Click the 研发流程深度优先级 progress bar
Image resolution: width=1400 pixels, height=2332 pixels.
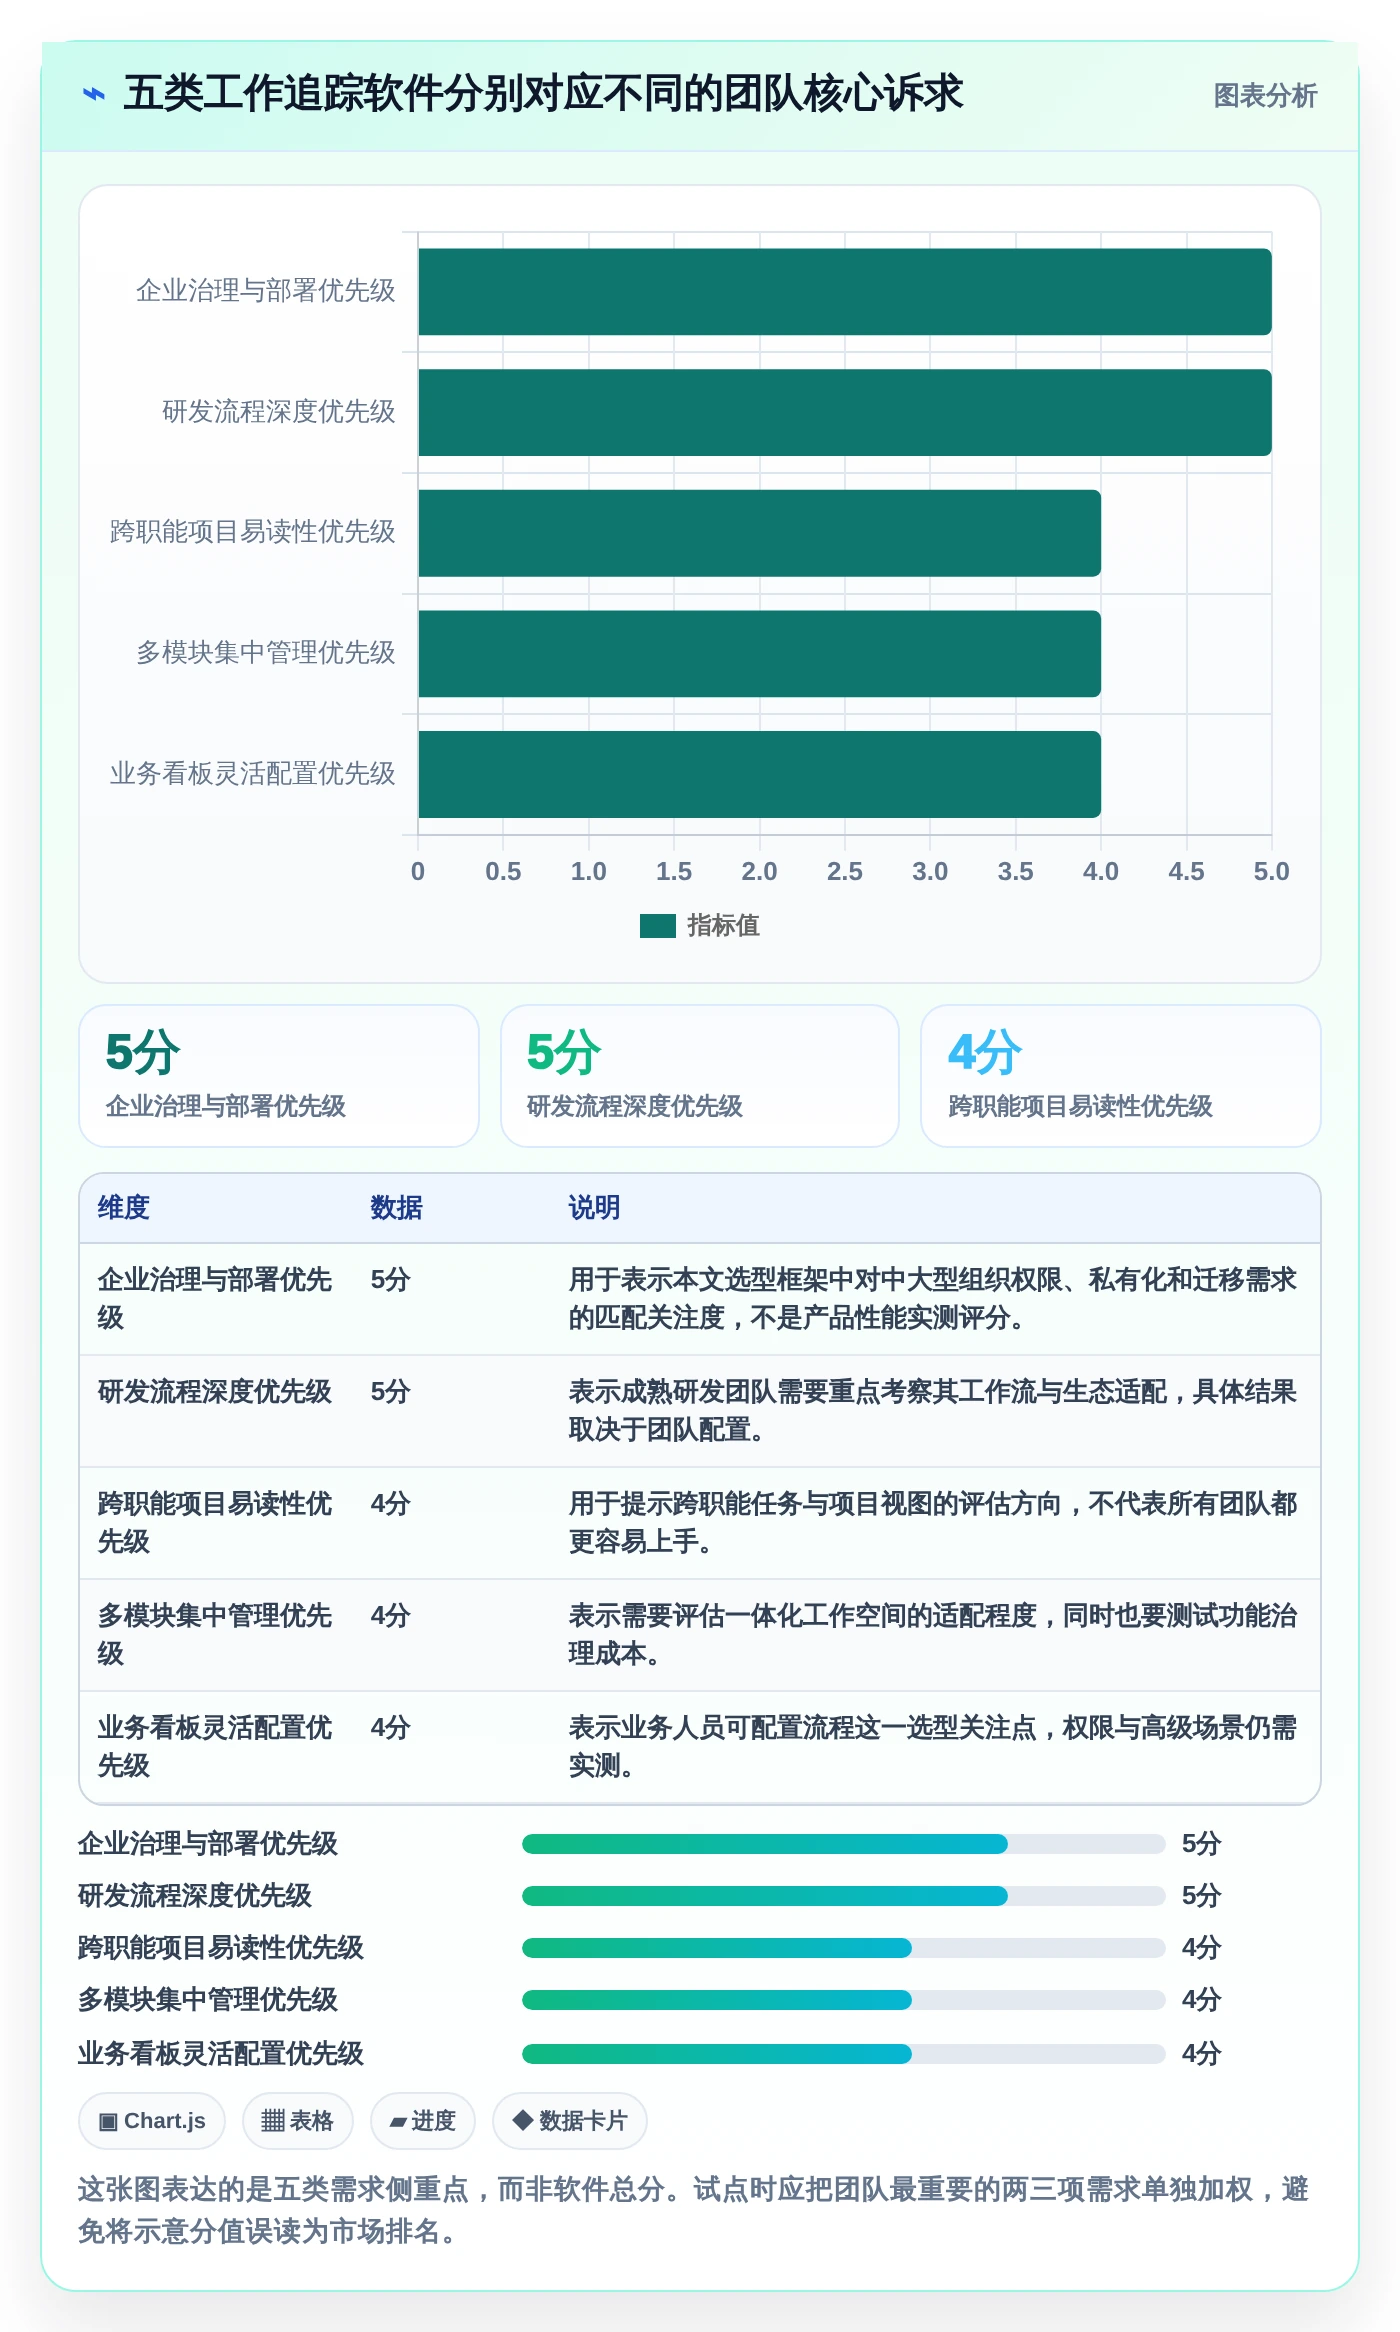[844, 1896]
